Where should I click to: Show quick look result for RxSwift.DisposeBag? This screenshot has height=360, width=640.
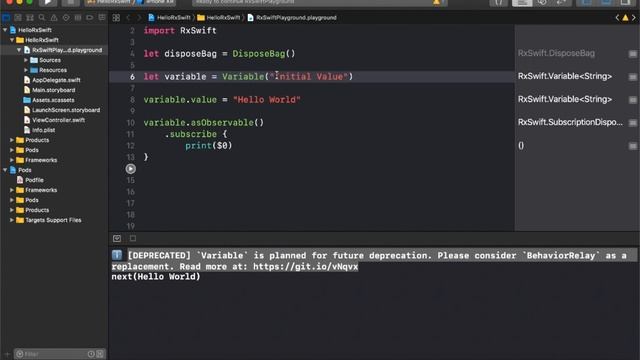pyautogui.click(x=633, y=53)
